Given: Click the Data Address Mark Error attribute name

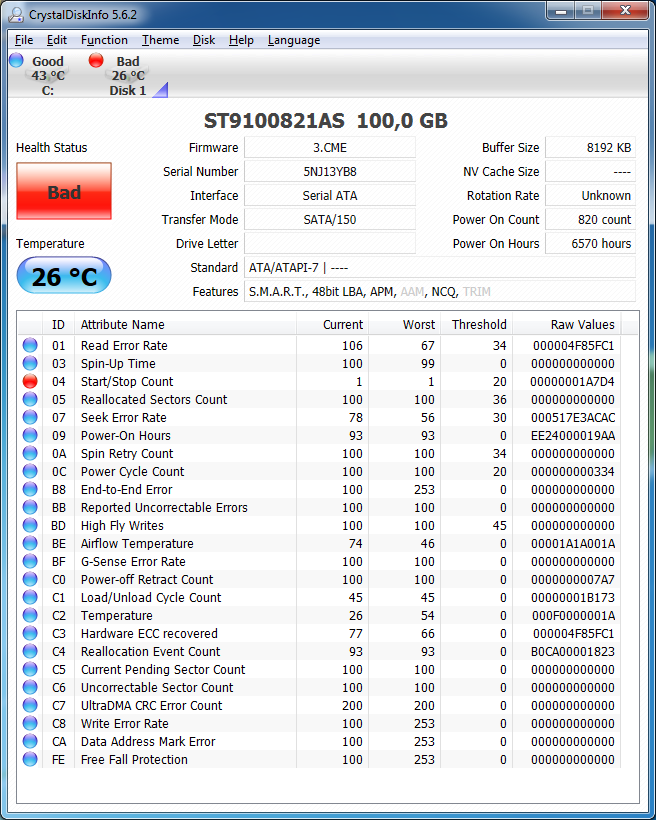Looking at the screenshot, I should 148,741.
